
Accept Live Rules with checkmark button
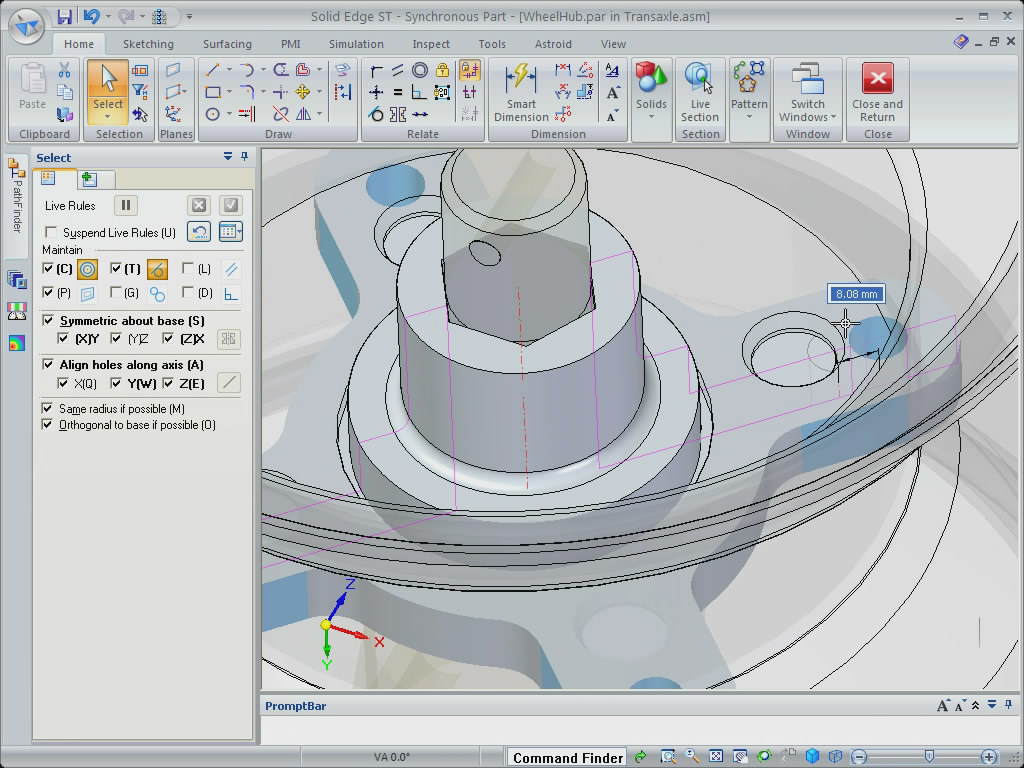(x=231, y=206)
